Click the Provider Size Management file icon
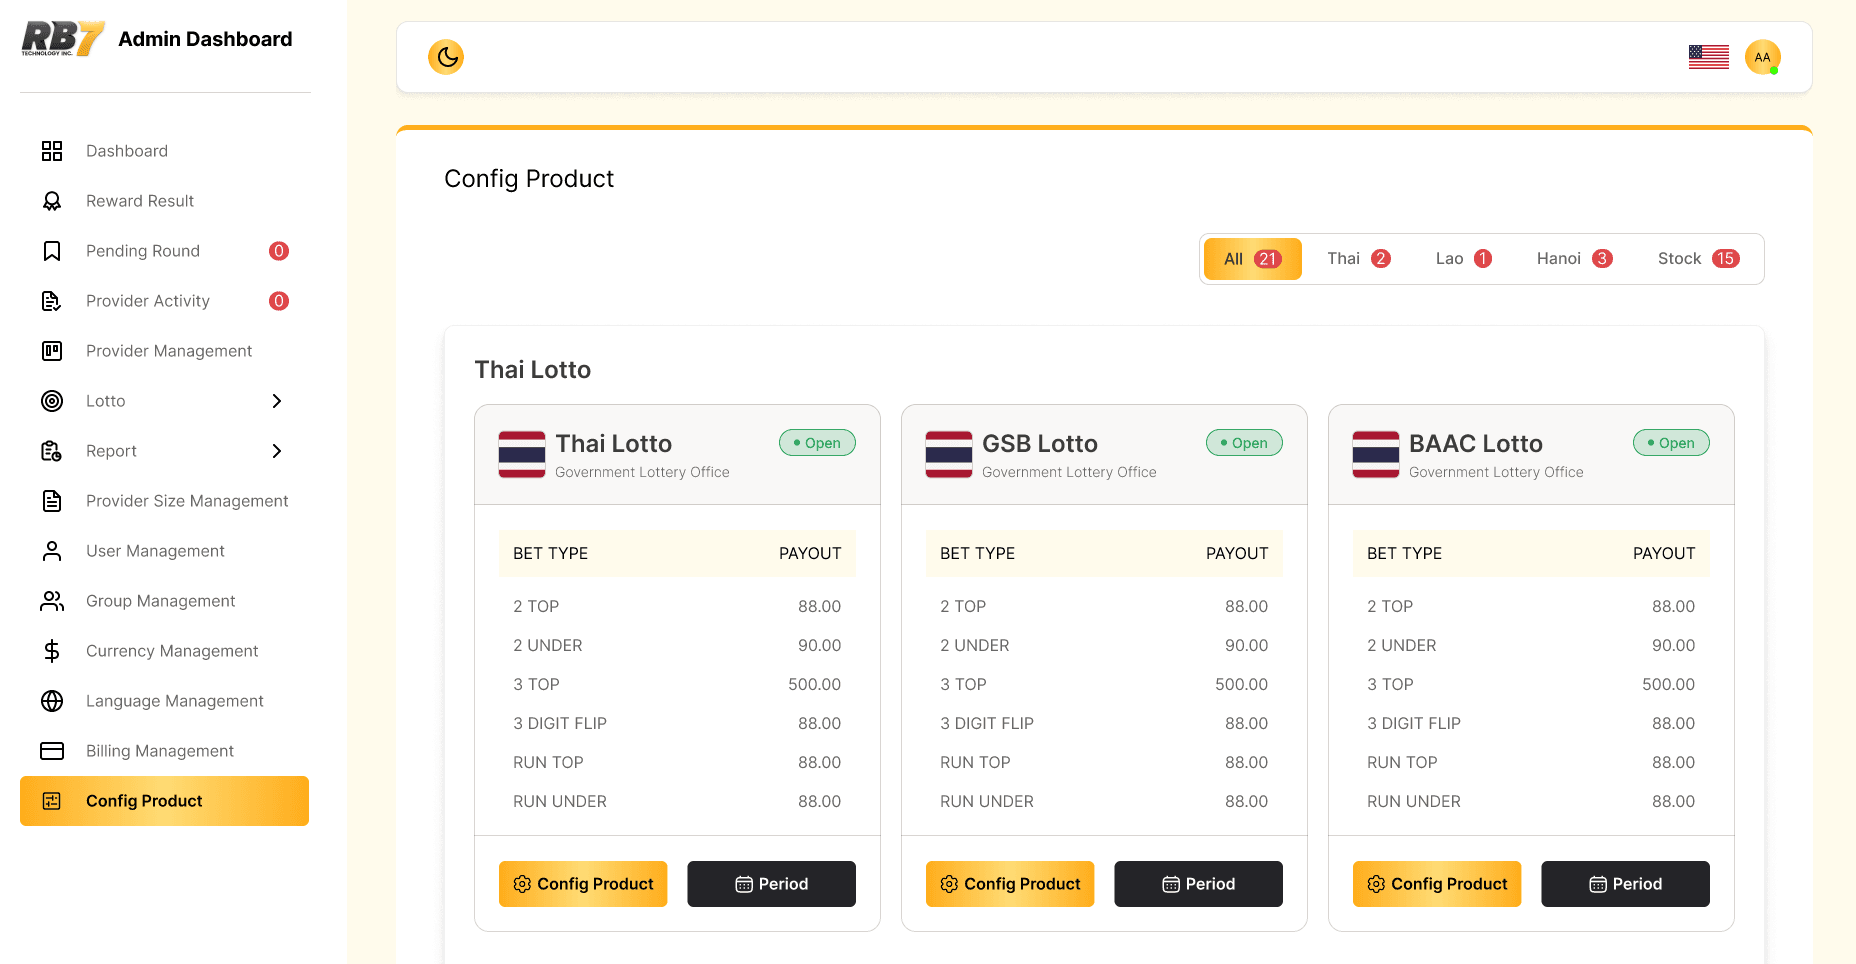 click(x=52, y=501)
